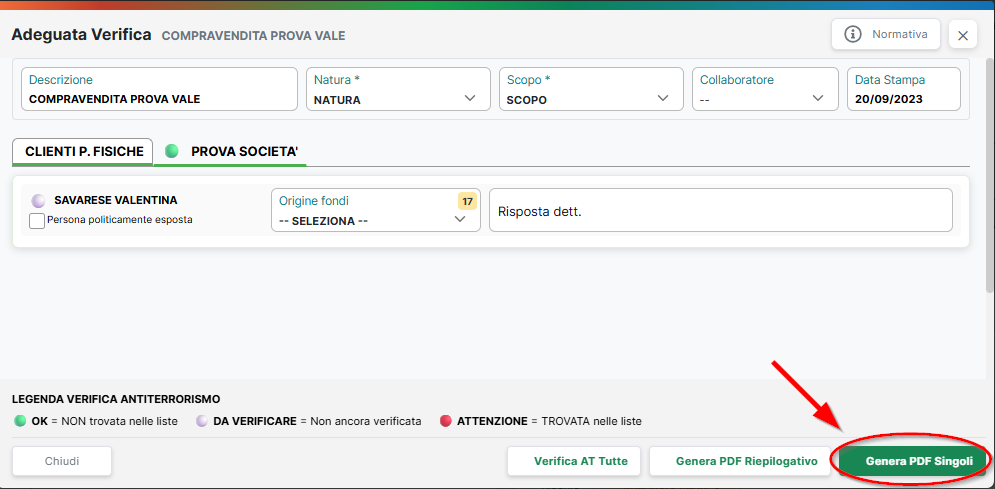Click the green OK legend dot
995x489 pixels.
tap(20, 421)
